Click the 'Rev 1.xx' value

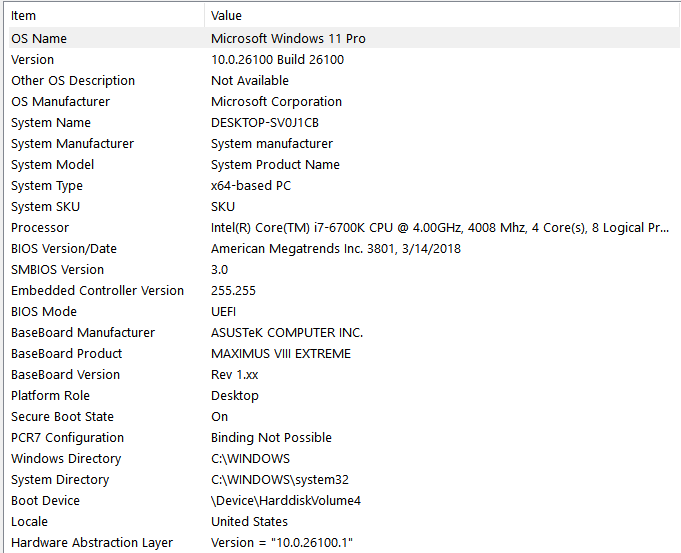[235, 374]
